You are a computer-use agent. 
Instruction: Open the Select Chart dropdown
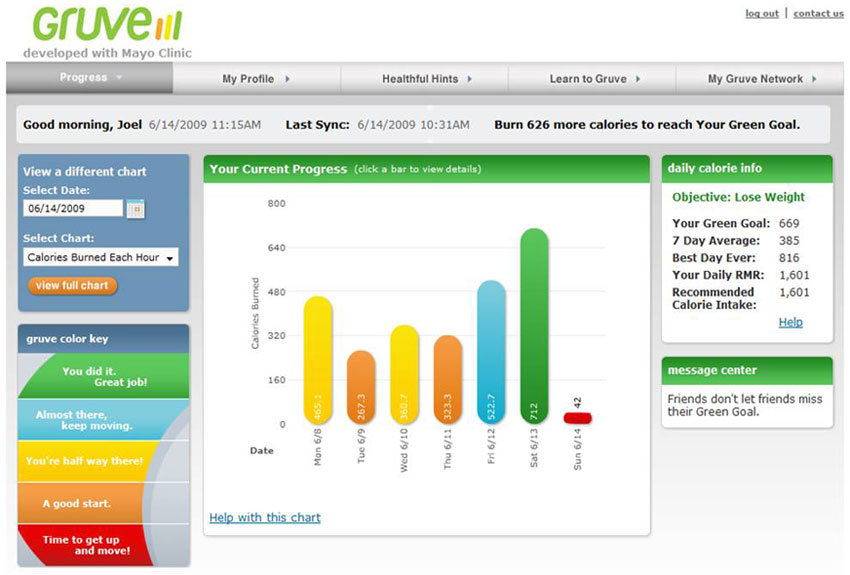[101, 257]
